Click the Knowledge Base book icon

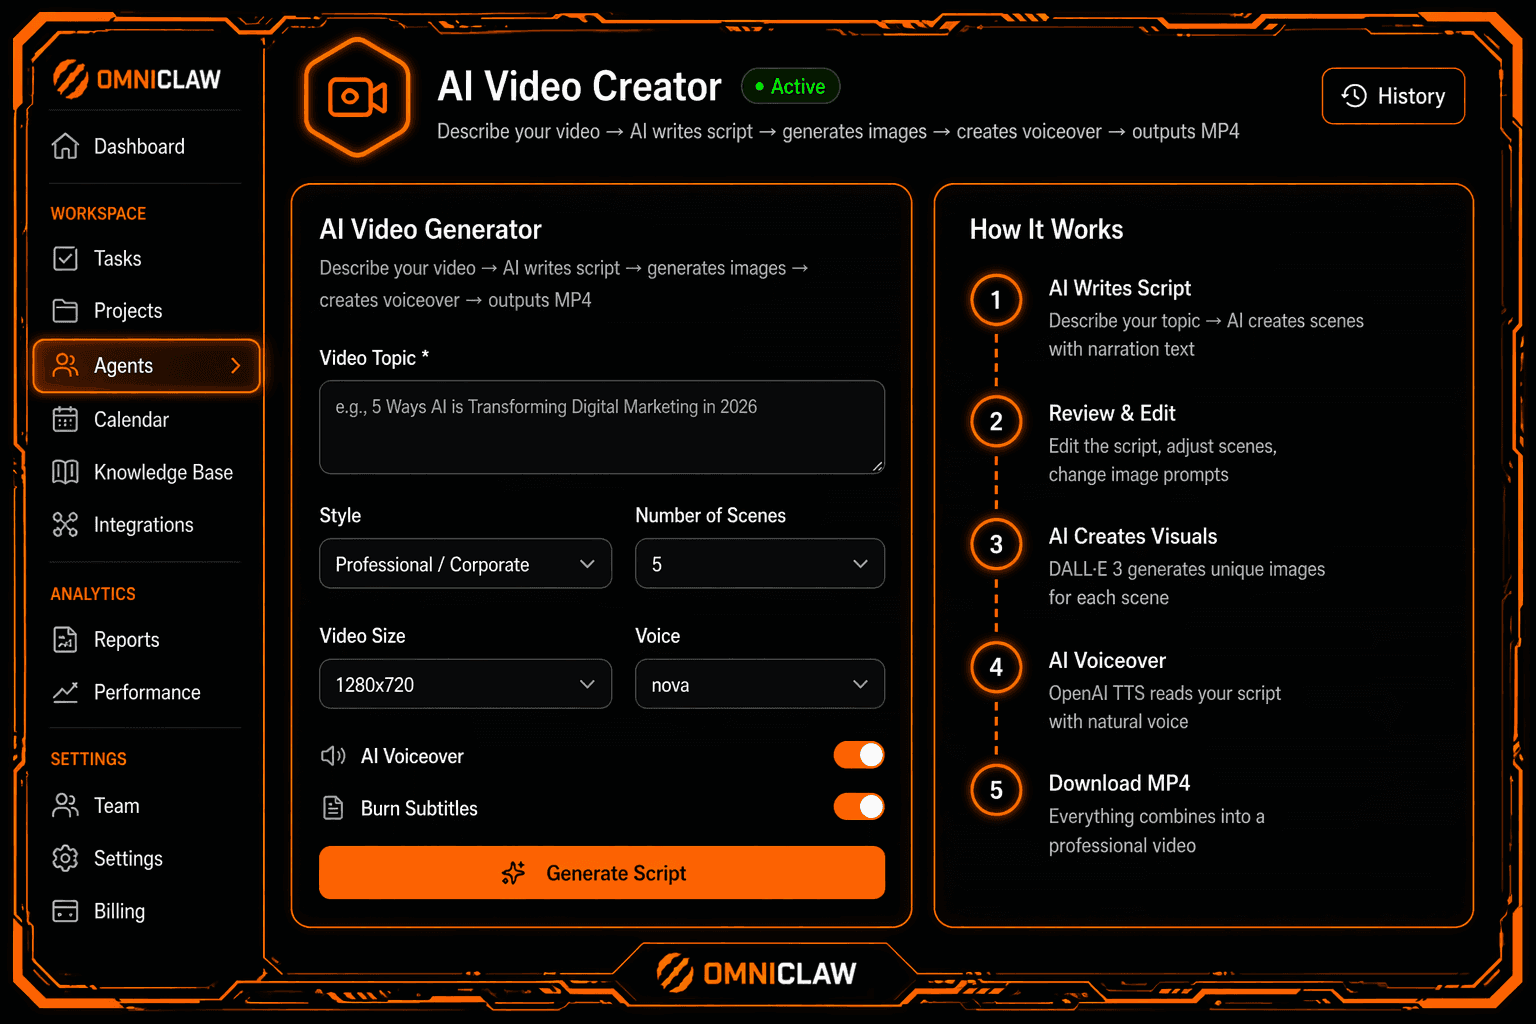click(x=65, y=472)
